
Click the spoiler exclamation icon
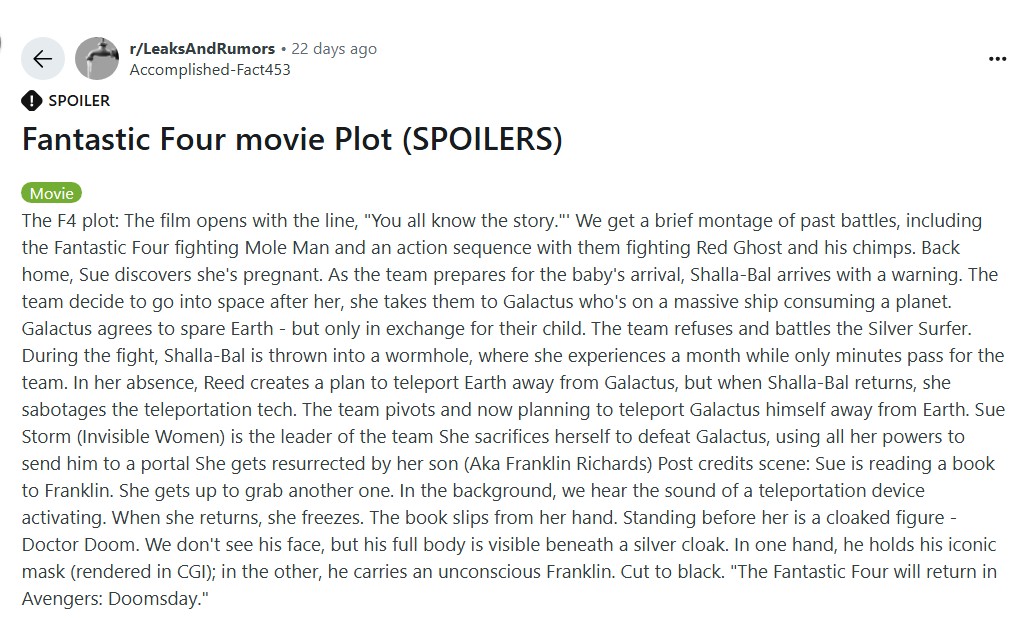(32, 101)
